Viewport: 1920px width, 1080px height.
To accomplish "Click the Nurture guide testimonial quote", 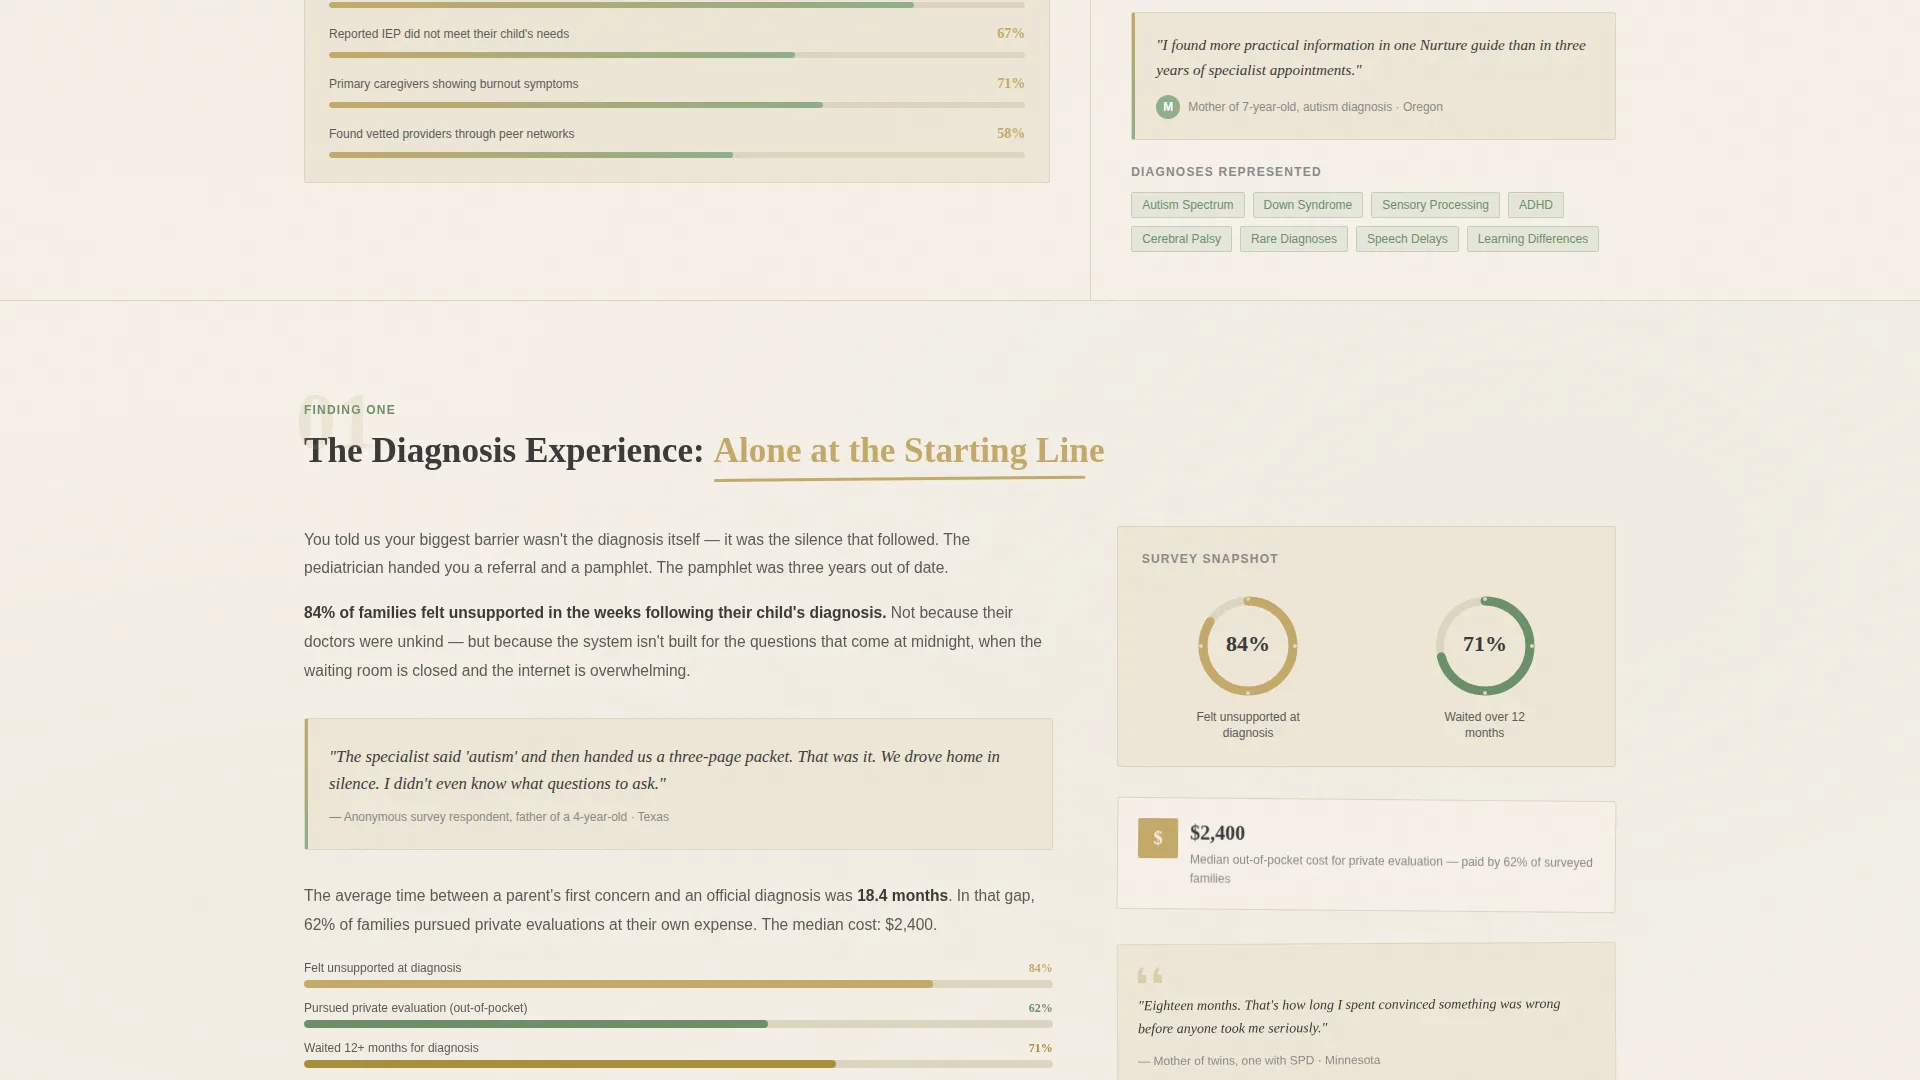I will pyautogui.click(x=1370, y=58).
